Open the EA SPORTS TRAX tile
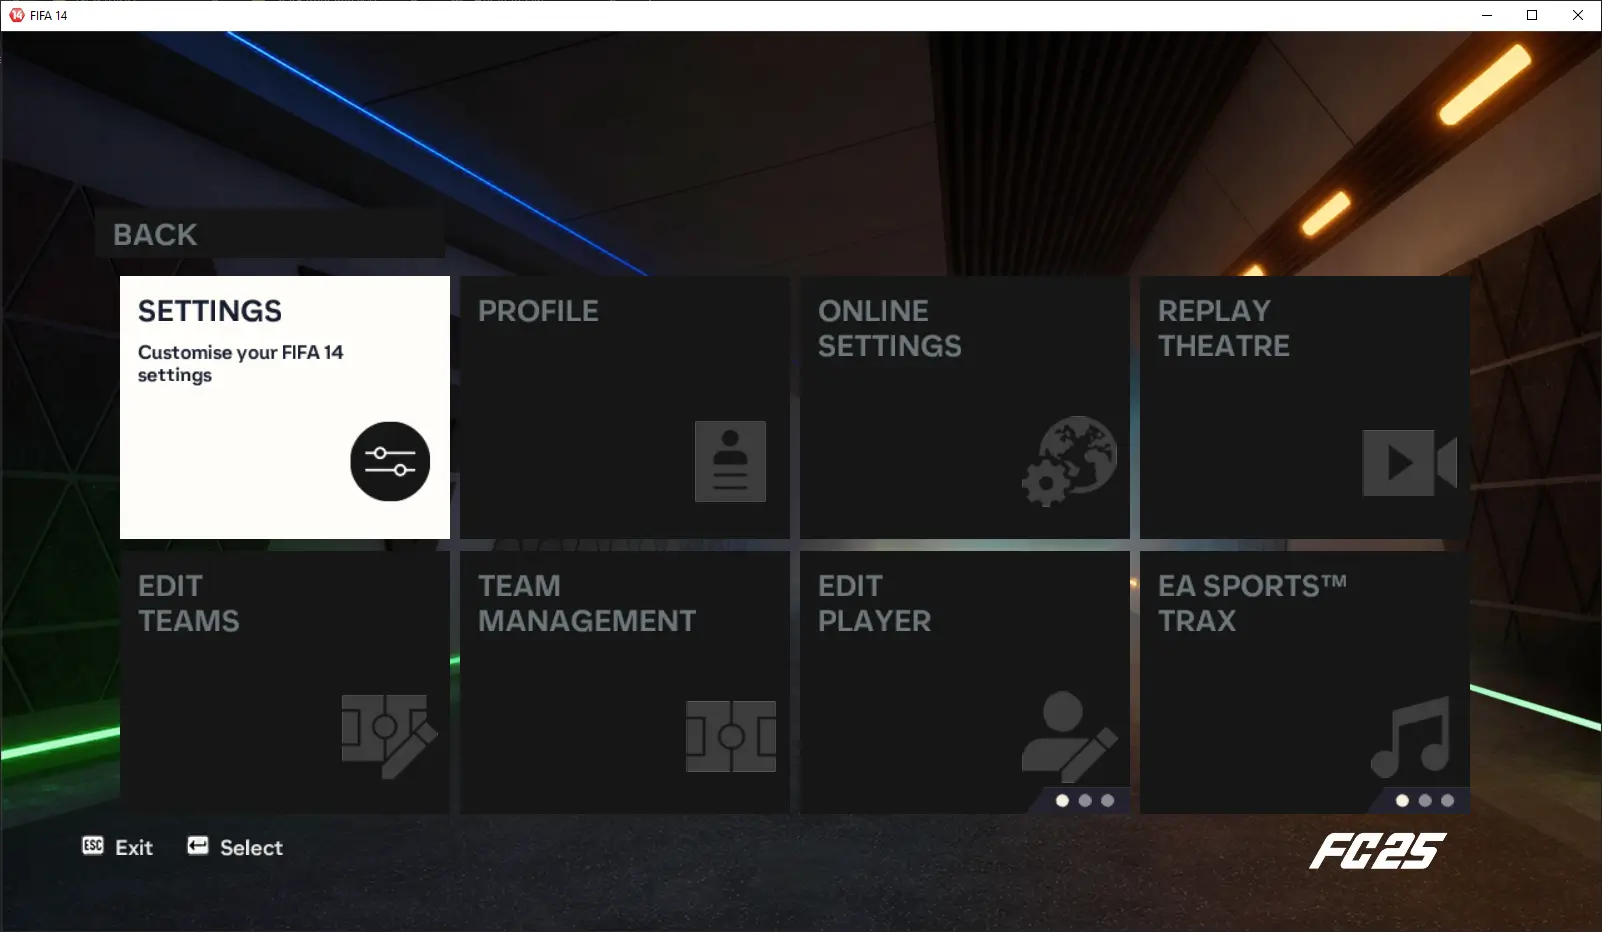The width and height of the screenshot is (1602, 932). (1305, 682)
